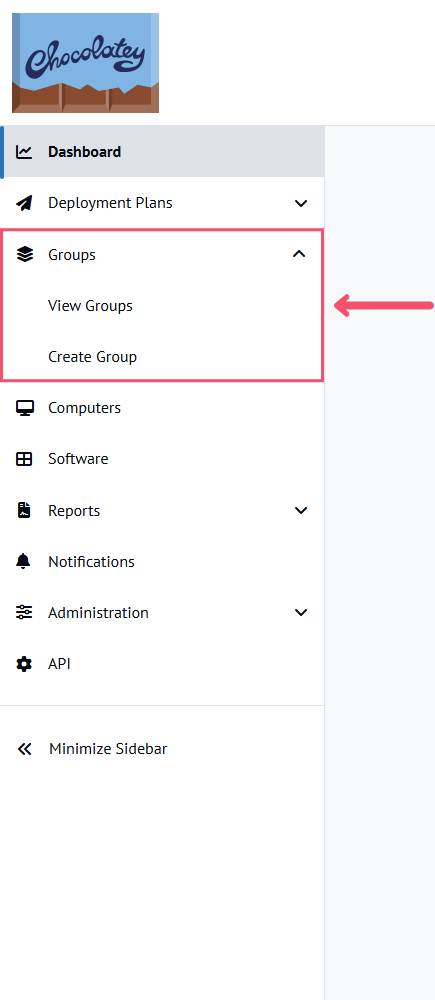
Task: Click Minimize Sidebar text
Action: [108, 749]
